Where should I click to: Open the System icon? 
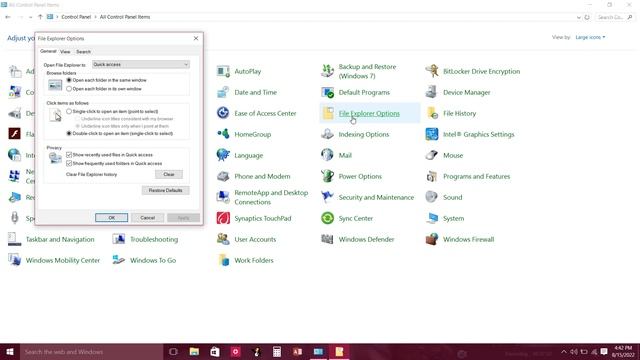[x=432, y=218]
